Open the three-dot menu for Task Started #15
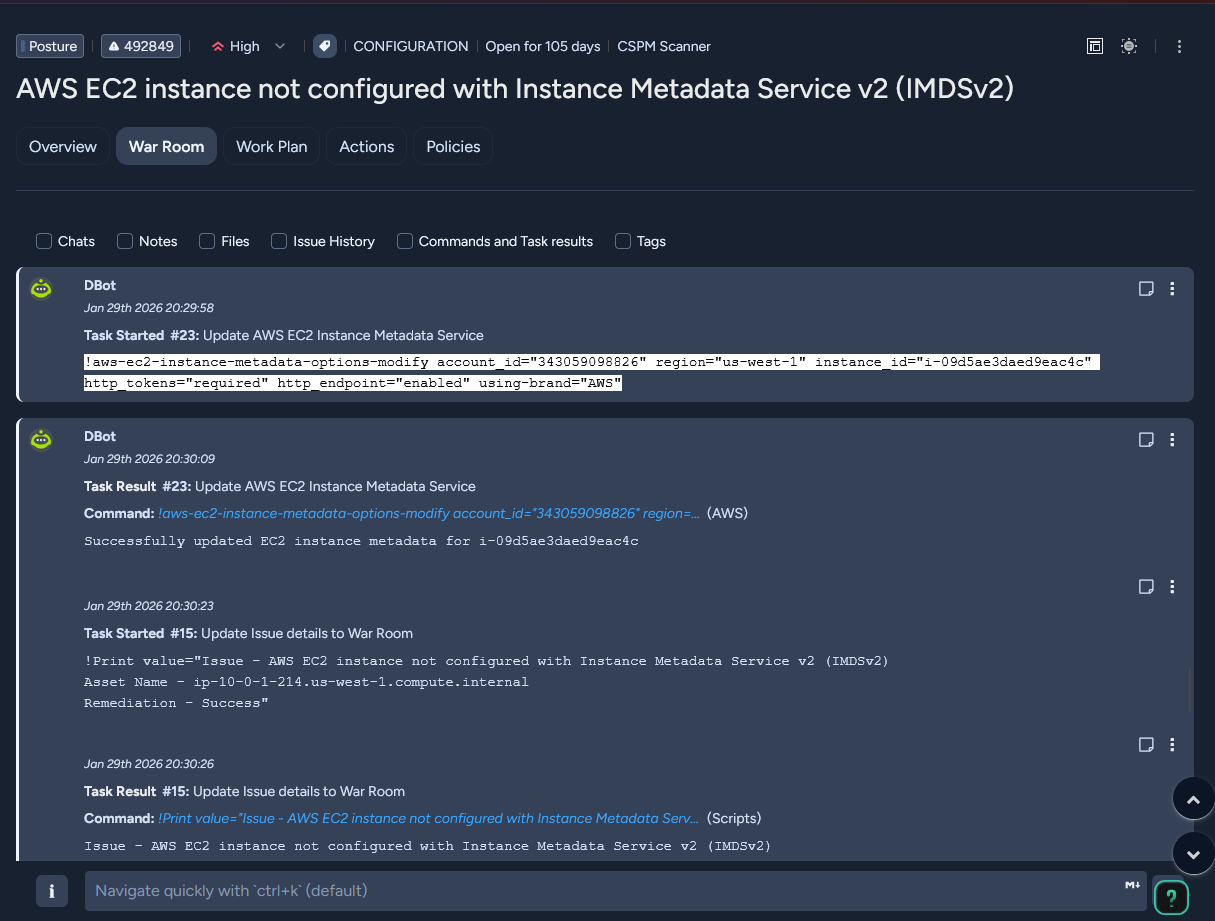Viewport: 1215px width, 921px height. pos(1172,587)
